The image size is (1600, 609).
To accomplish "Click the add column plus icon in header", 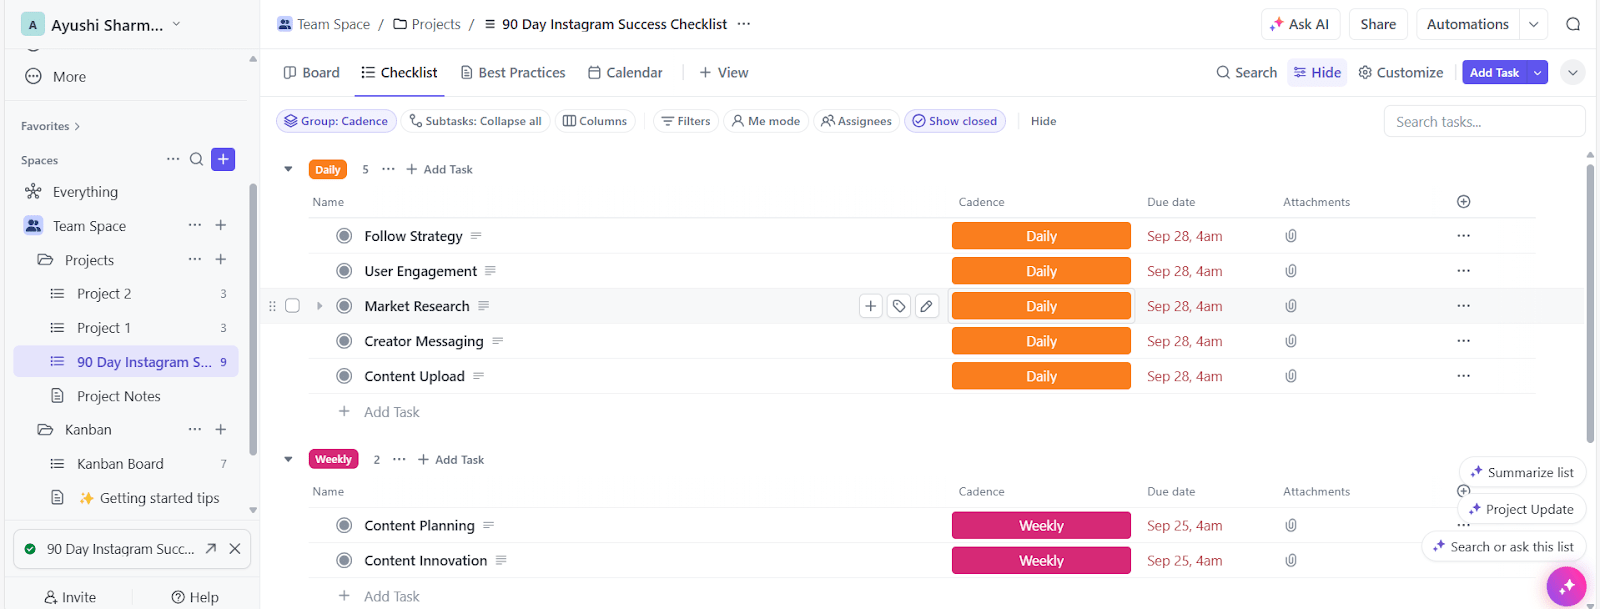I will pyautogui.click(x=1463, y=202).
